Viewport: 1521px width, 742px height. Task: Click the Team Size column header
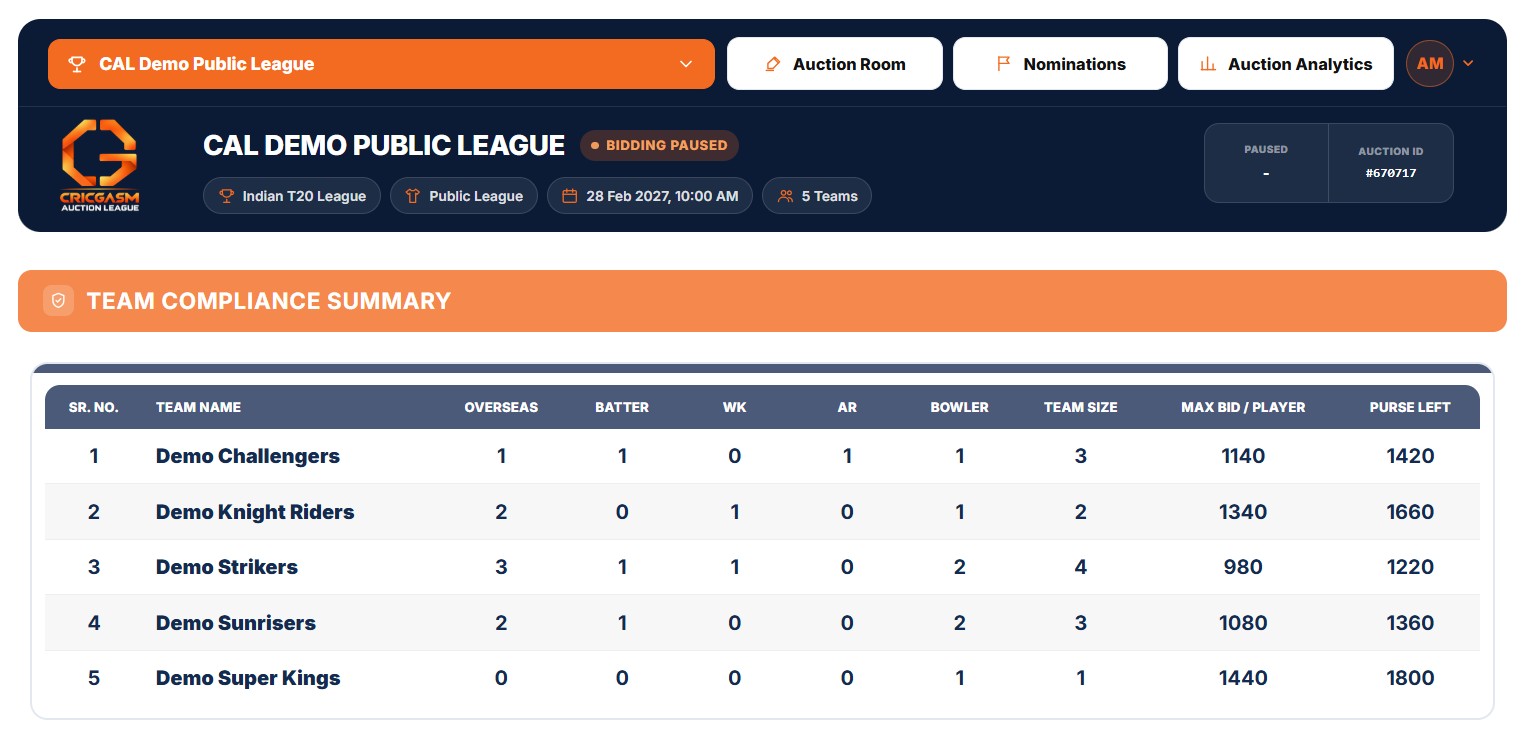click(x=1081, y=407)
